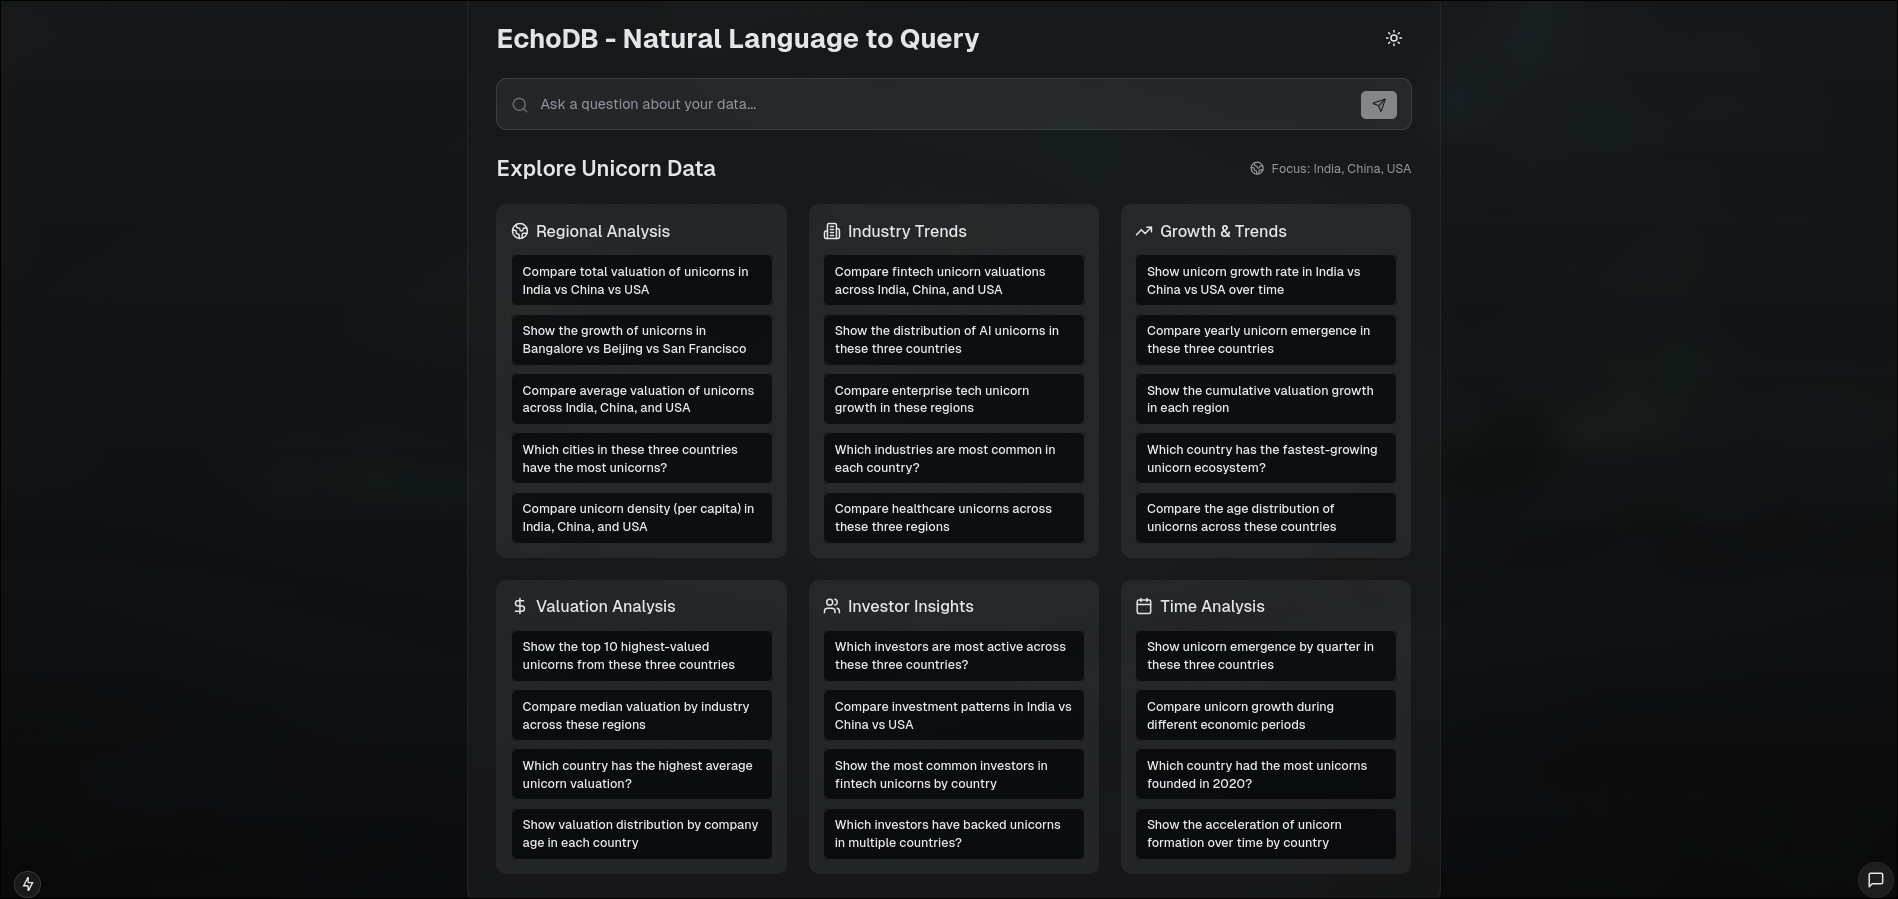Viewport: 1898px width, 899px height.
Task: Toggle the light/dark theme sun icon
Action: tap(1393, 38)
